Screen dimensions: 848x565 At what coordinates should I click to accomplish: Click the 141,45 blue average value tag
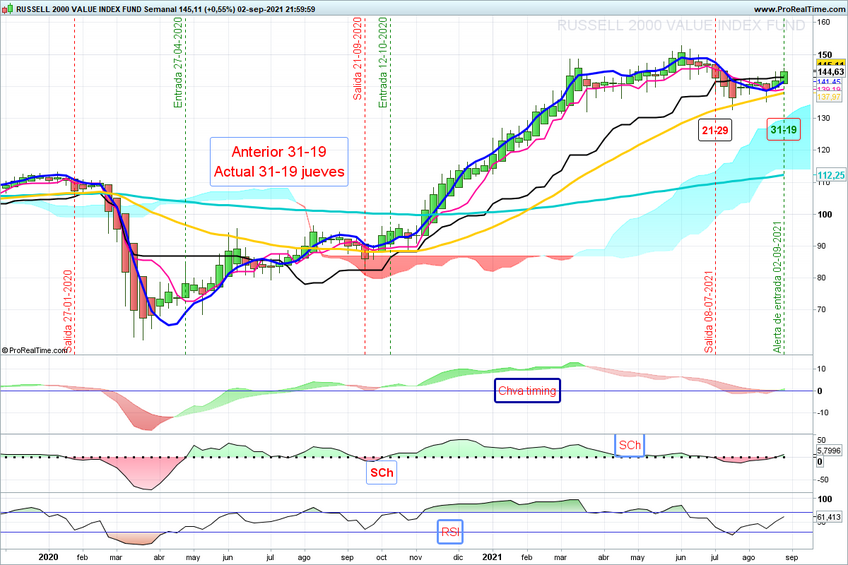click(829, 82)
